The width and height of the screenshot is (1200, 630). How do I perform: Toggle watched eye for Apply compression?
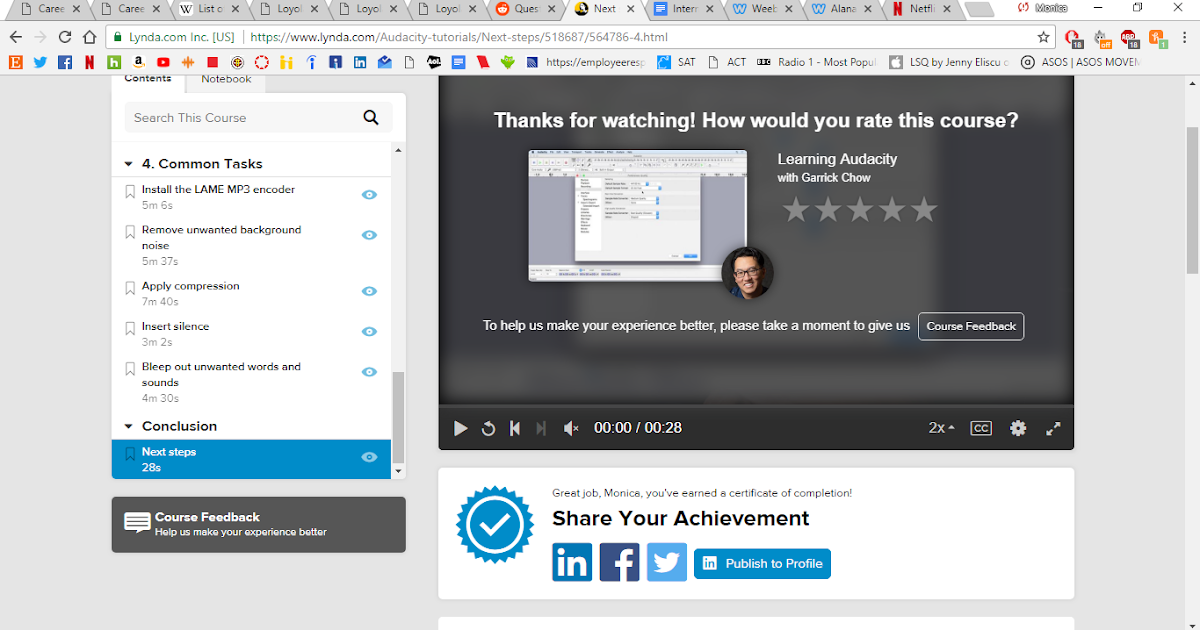coord(369,291)
